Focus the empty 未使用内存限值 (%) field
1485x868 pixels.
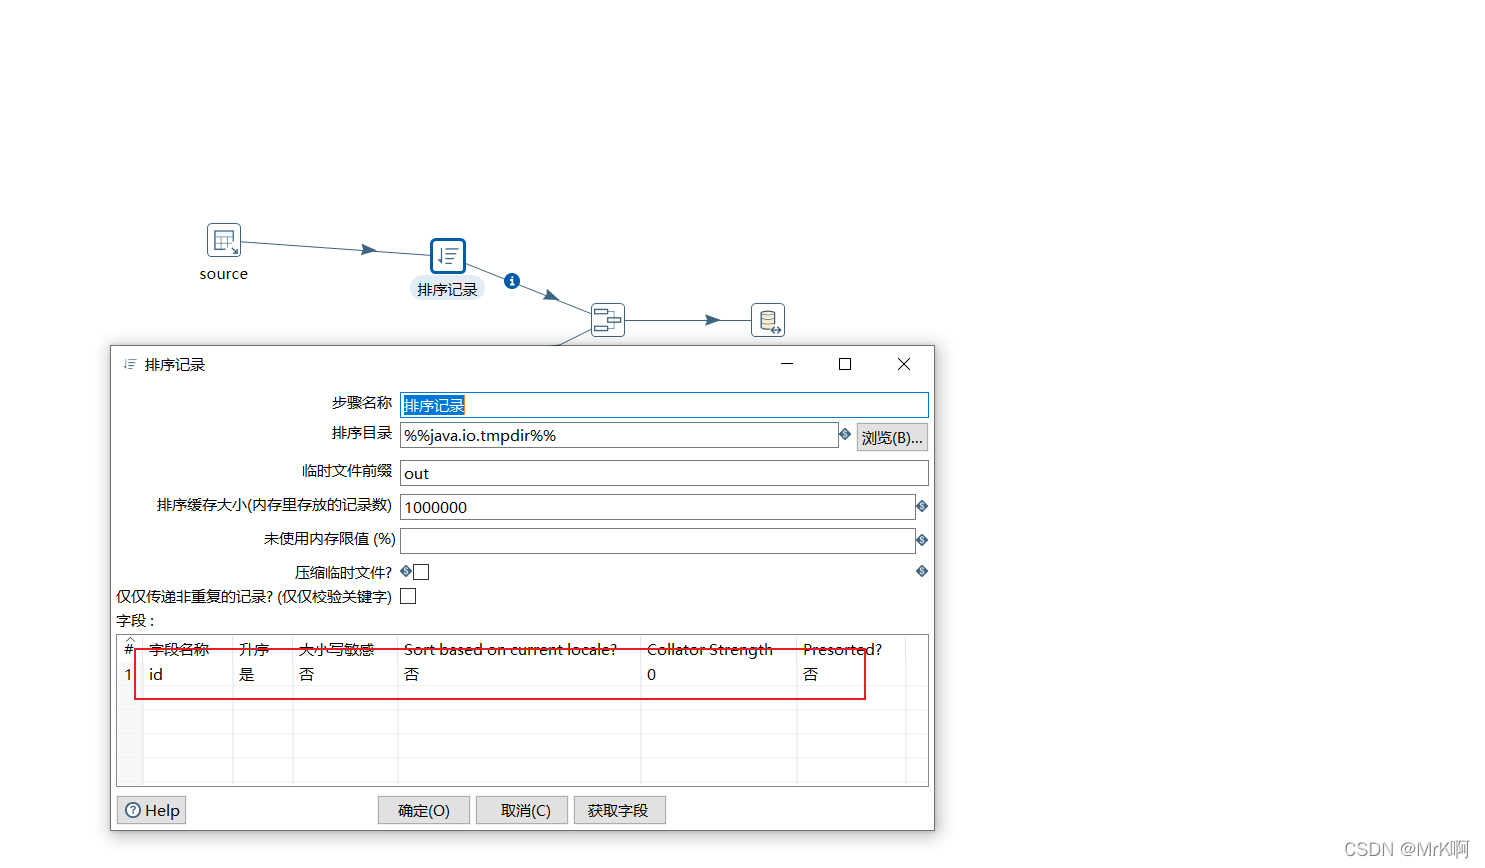(657, 541)
